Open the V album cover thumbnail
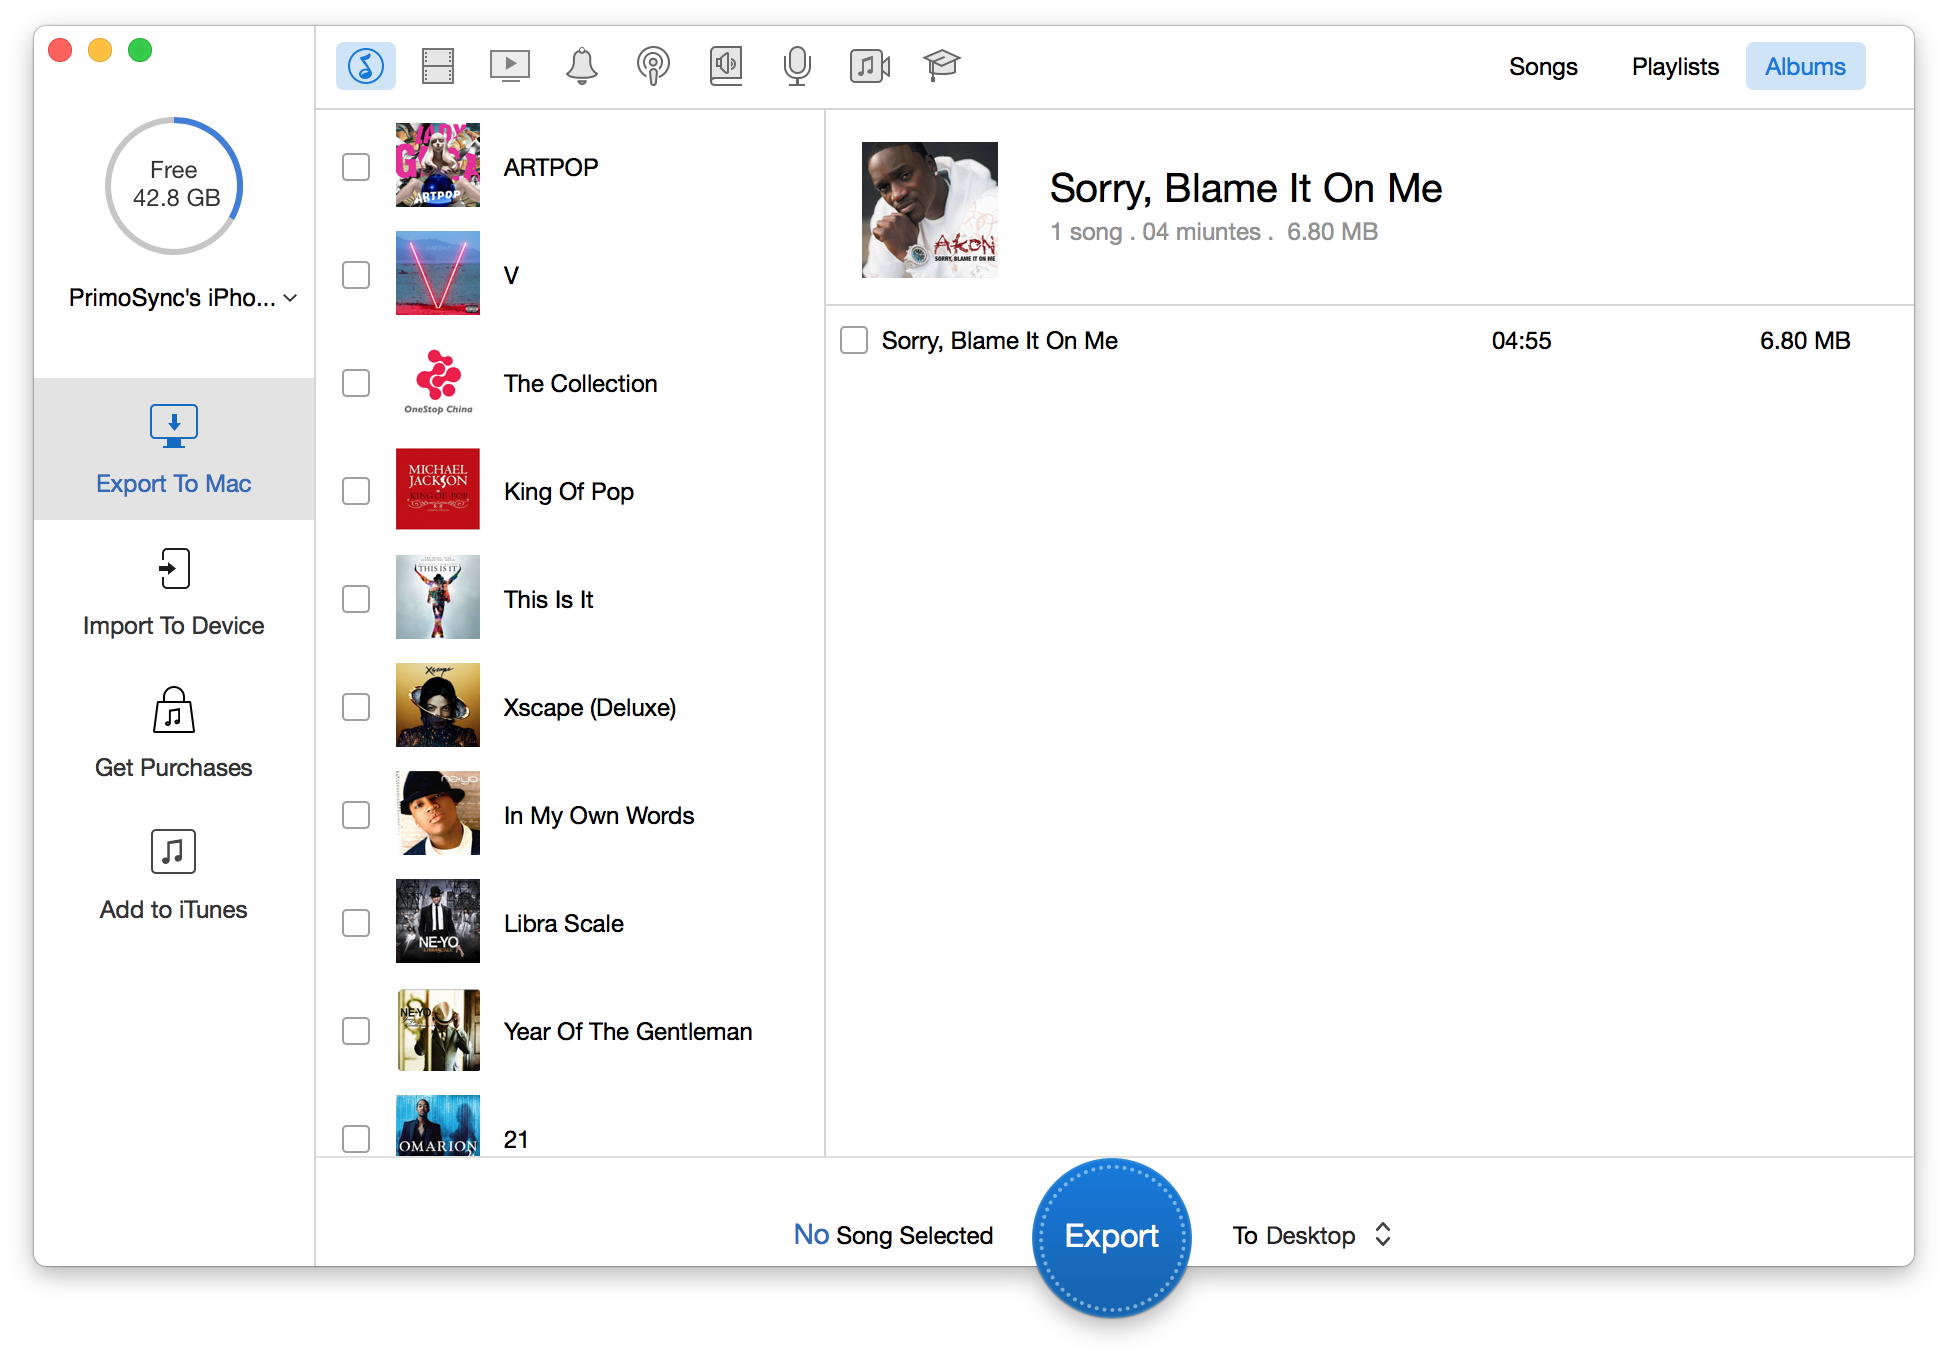Image resolution: width=1948 pixels, height=1360 pixels. [x=438, y=273]
